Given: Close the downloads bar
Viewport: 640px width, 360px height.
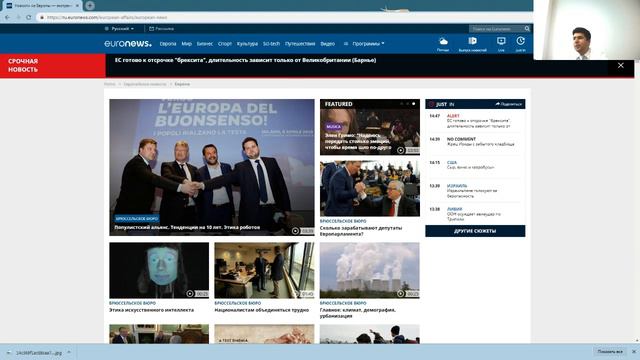Looking at the screenshot, I should (x=634, y=351).
